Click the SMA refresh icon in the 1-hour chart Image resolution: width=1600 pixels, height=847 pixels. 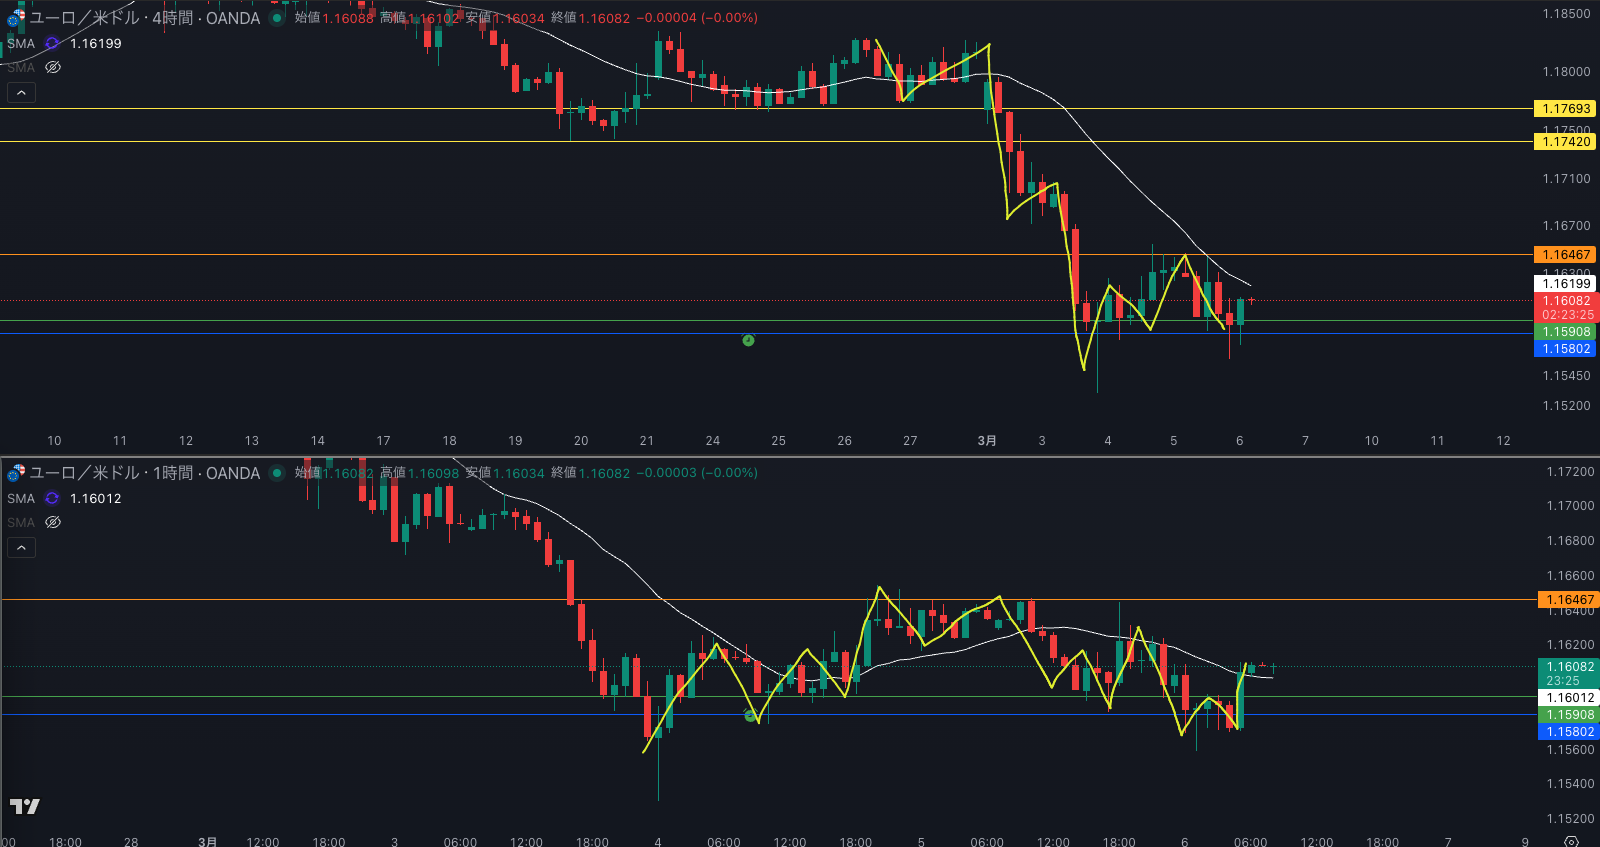52,498
